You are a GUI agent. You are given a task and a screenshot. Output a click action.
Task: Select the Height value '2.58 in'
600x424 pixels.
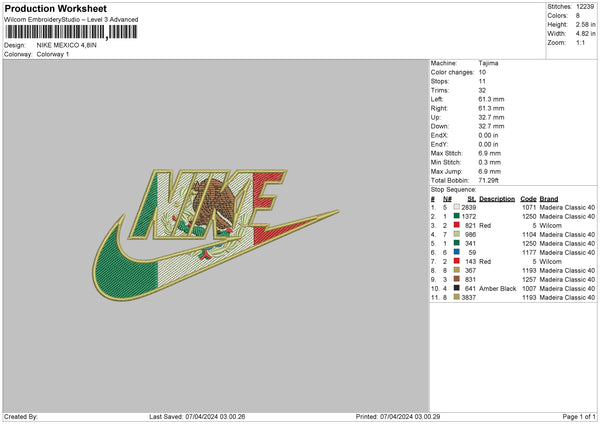(x=585, y=24)
